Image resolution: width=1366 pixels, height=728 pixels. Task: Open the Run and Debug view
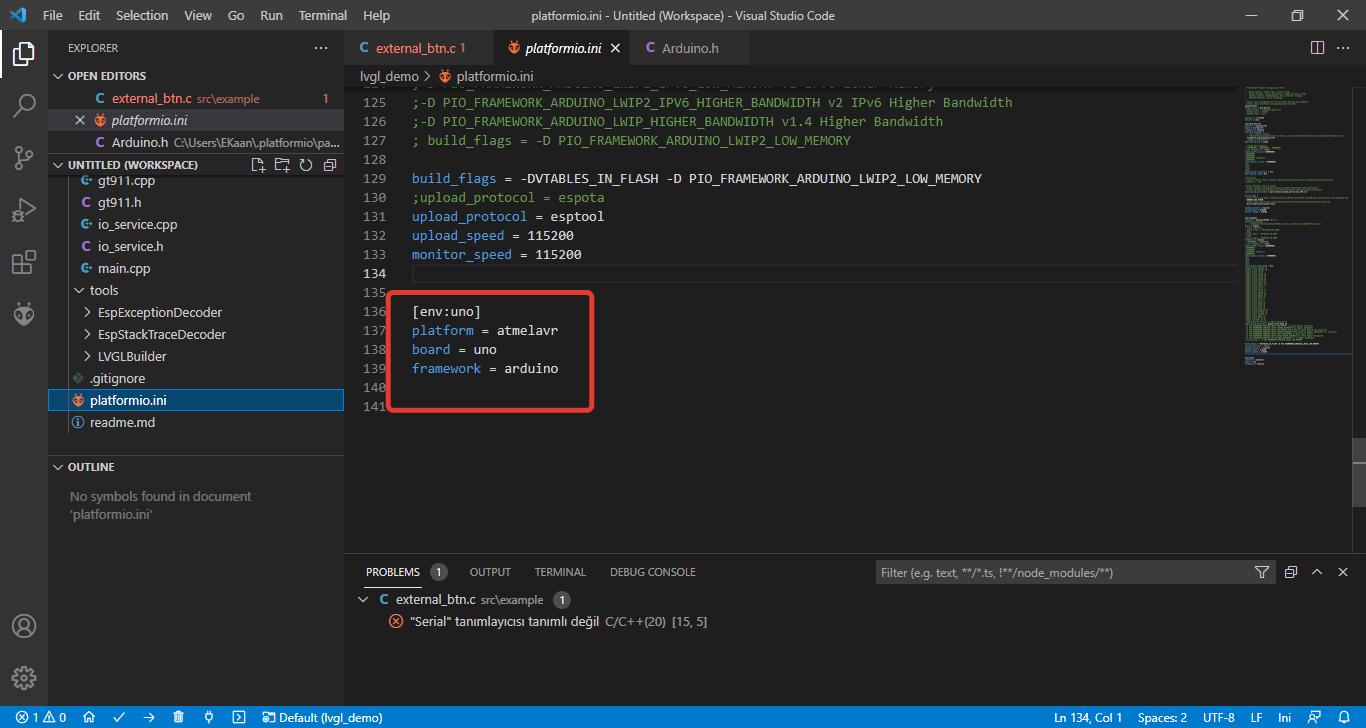[24, 210]
